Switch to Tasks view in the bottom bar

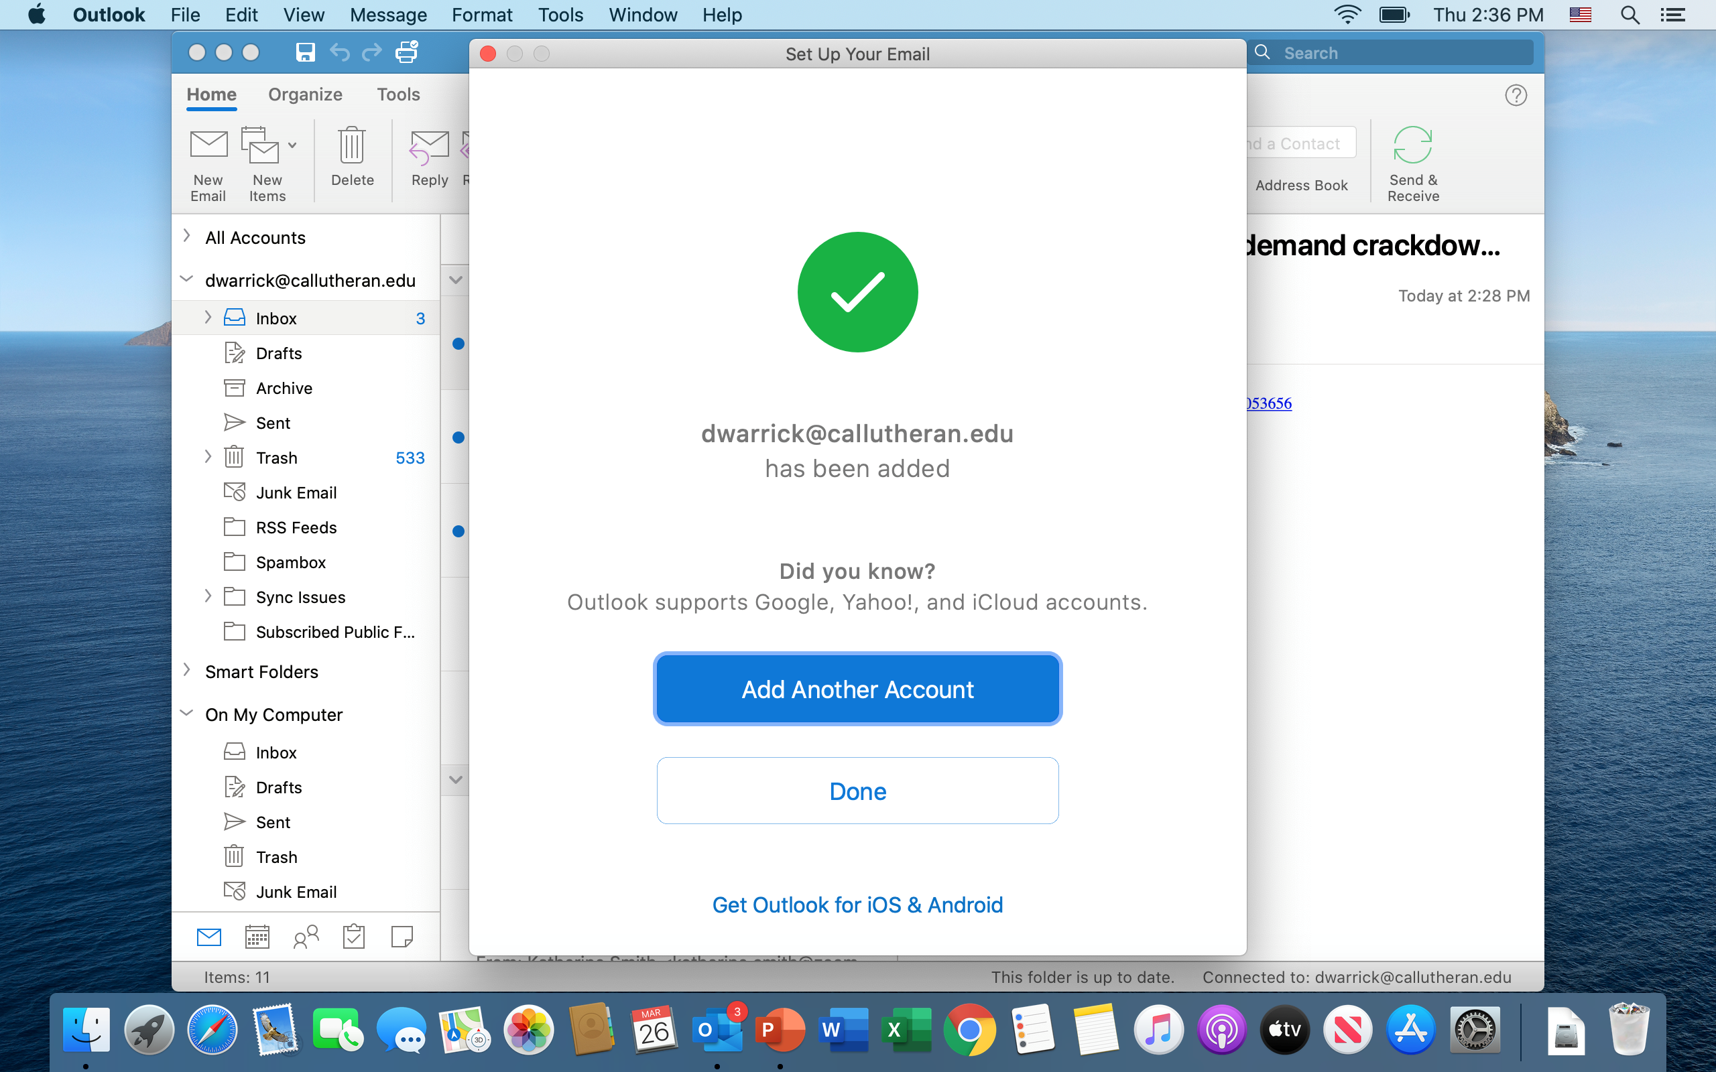tap(354, 937)
